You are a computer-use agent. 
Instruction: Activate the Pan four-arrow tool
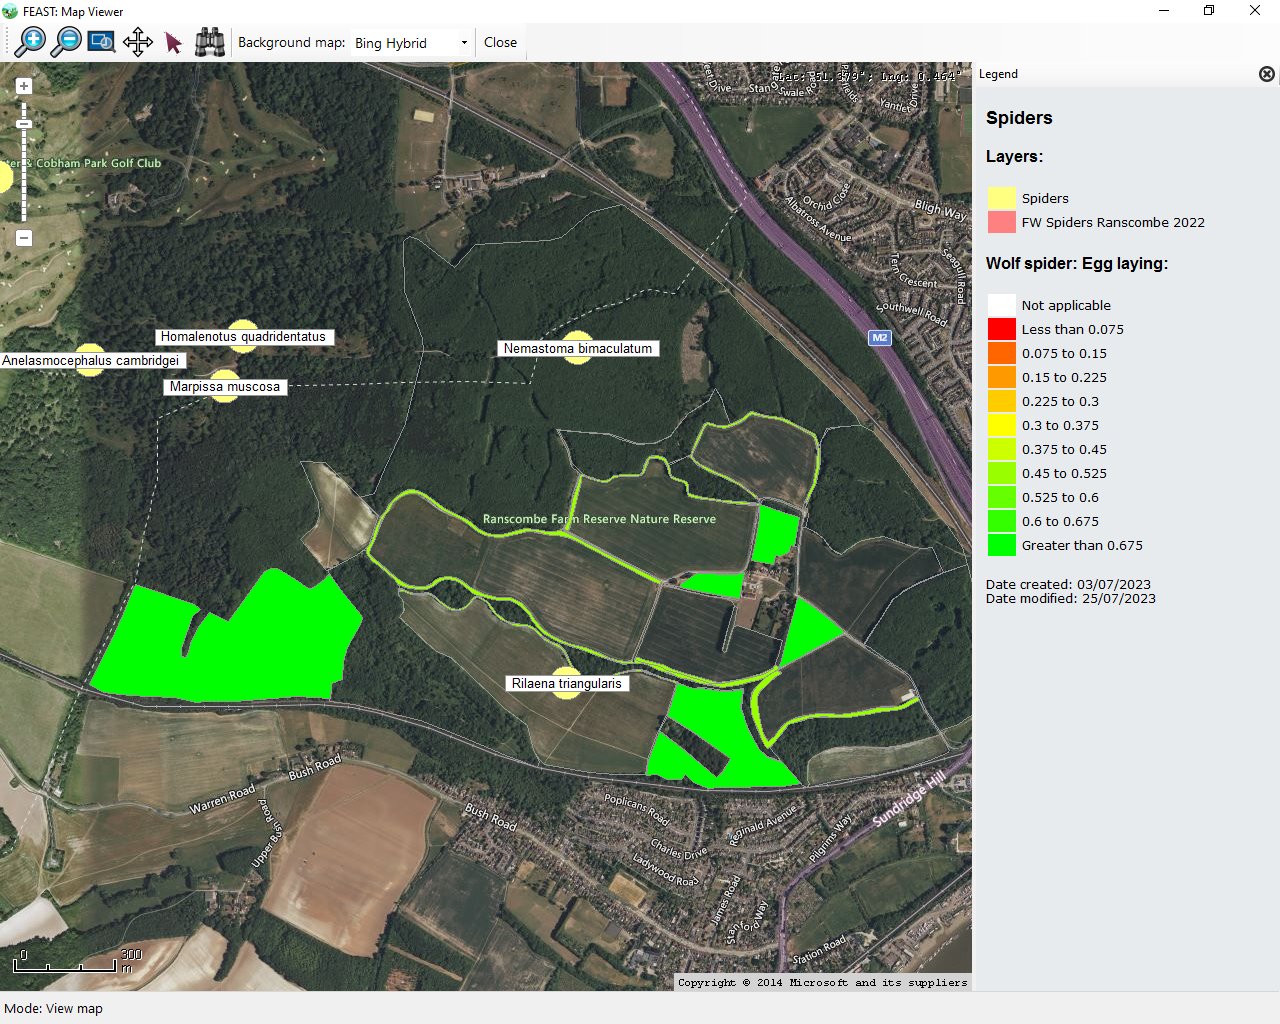coord(137,42)
